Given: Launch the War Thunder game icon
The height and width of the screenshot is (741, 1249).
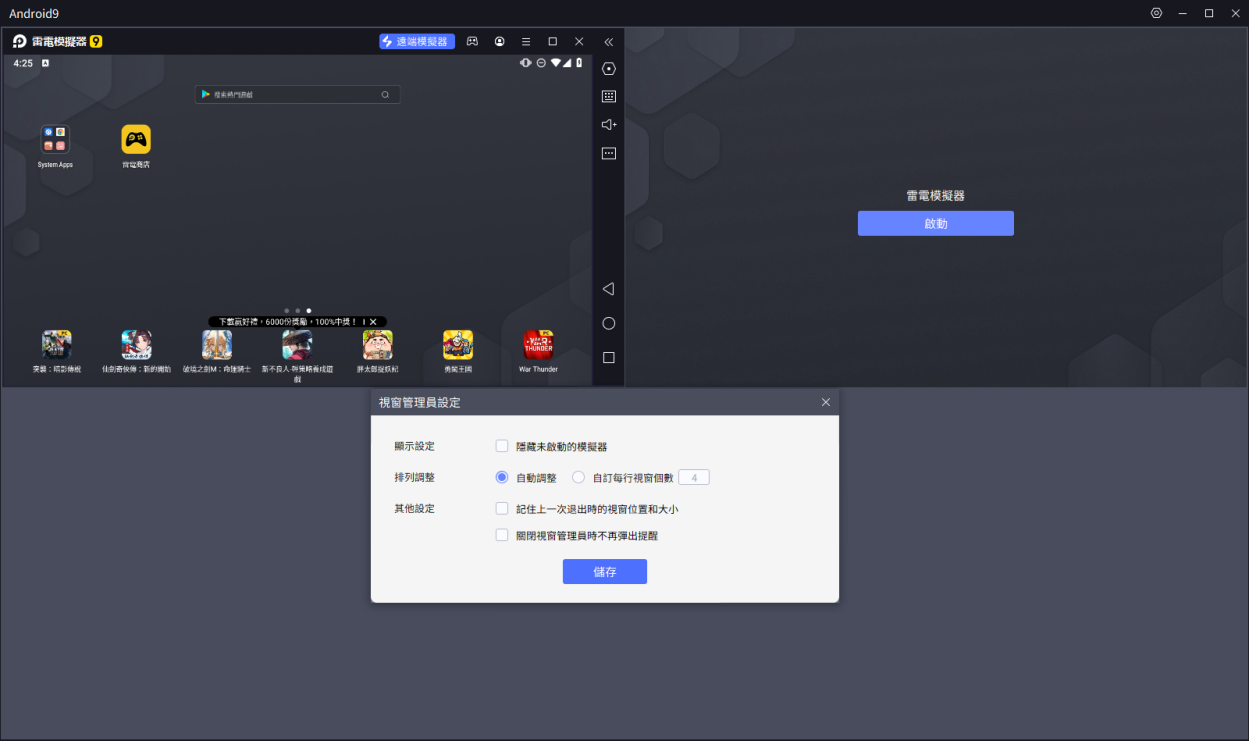Looking at the screenshot, I should 538,345.
